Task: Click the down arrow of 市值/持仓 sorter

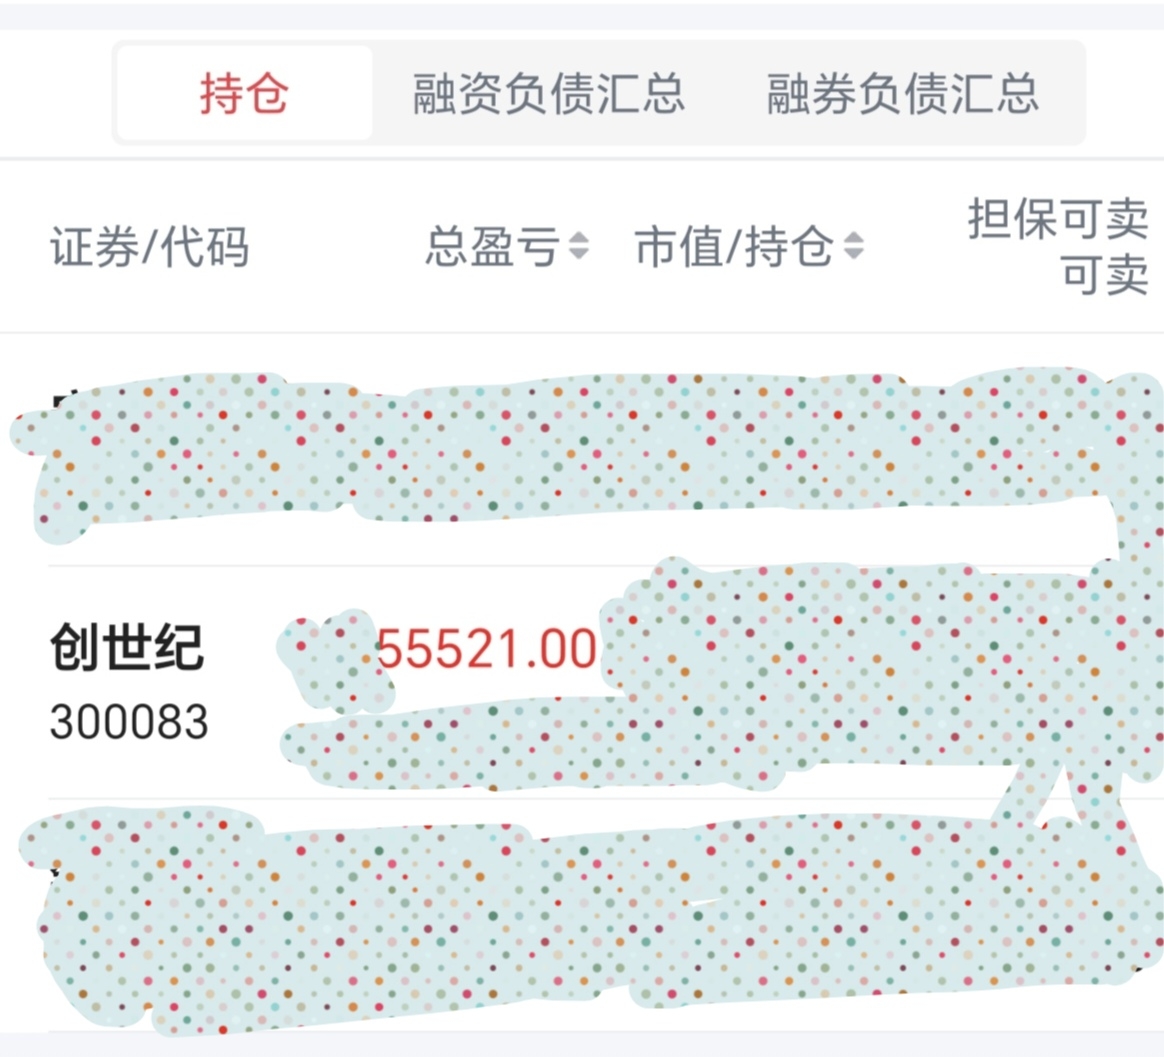Action: pyautogui.click(x=854, y=255)
